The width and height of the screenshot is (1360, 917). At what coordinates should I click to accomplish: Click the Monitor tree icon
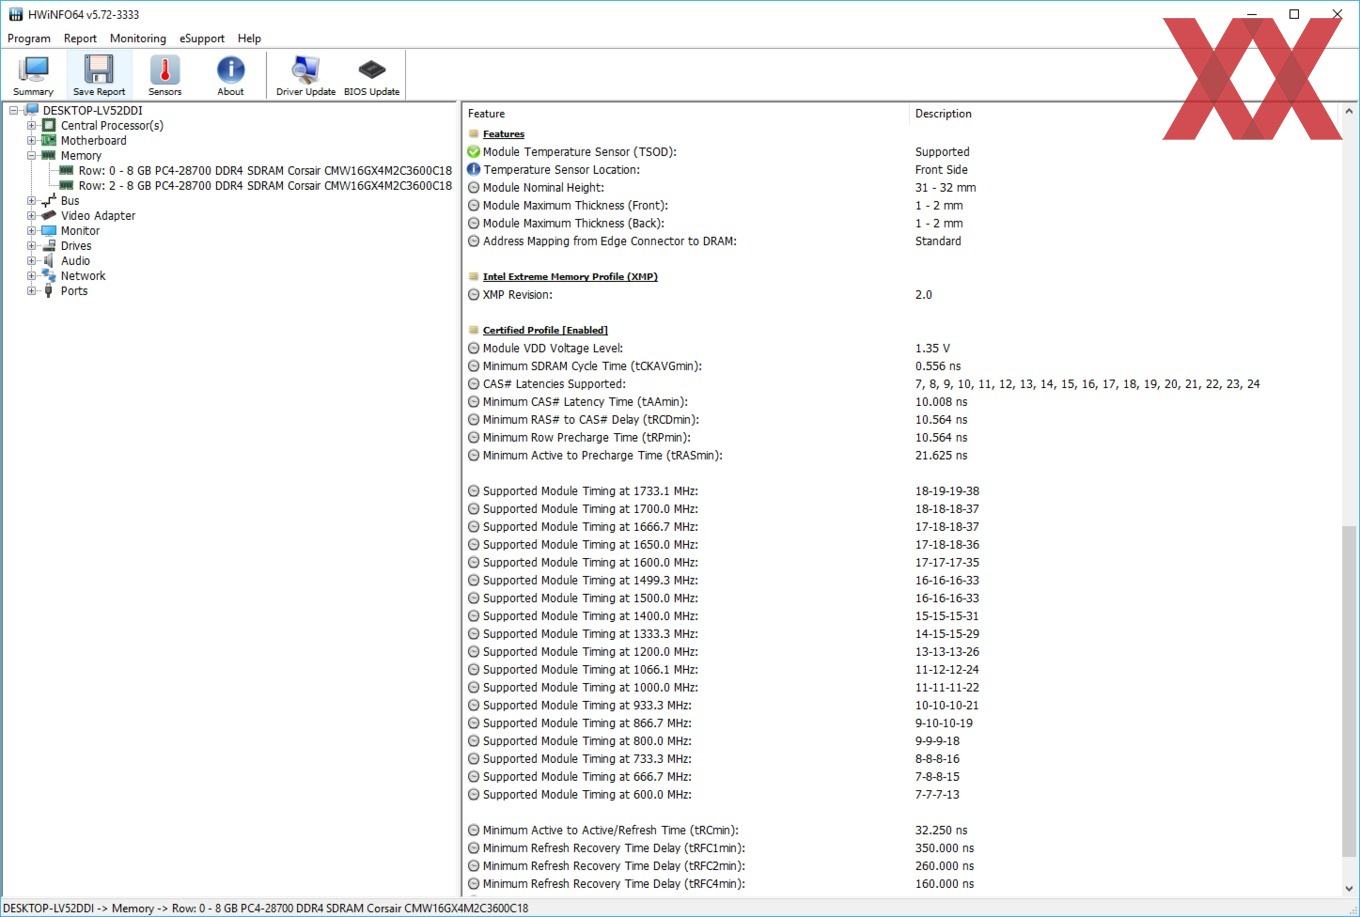coord(49,231)
